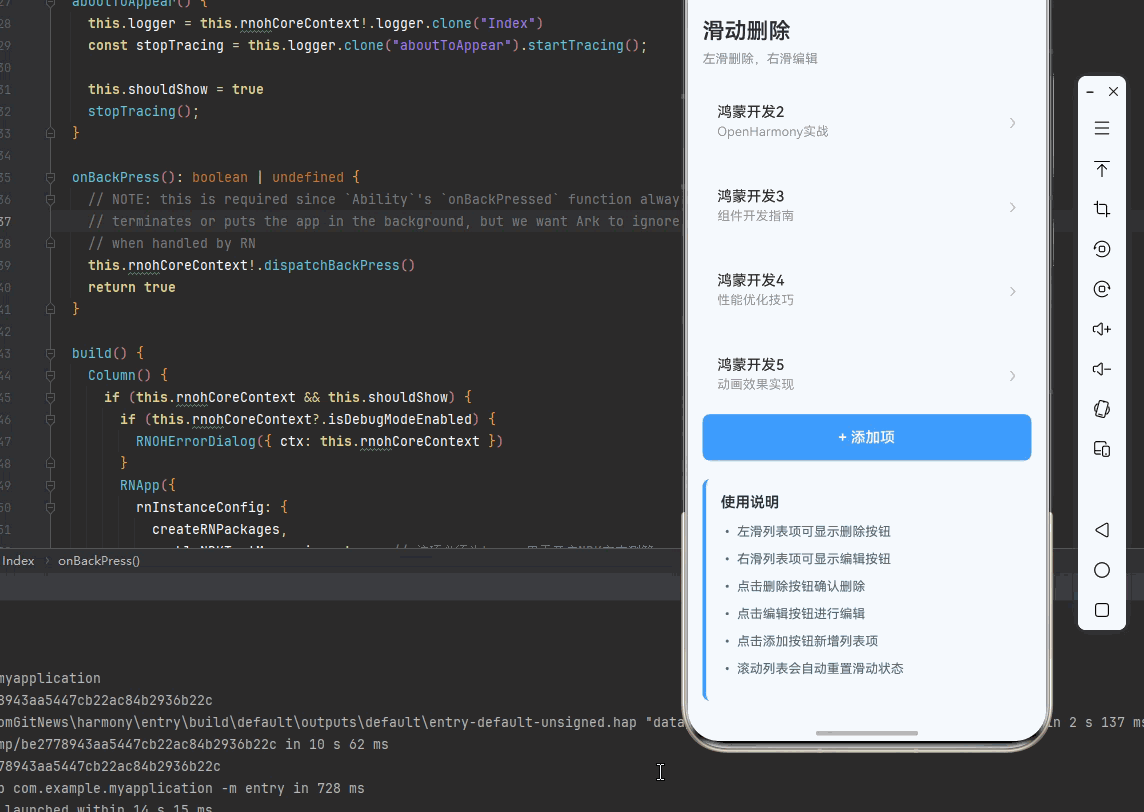
Task: Tap the 添加项 button
Action: click(x=867, y=437)
